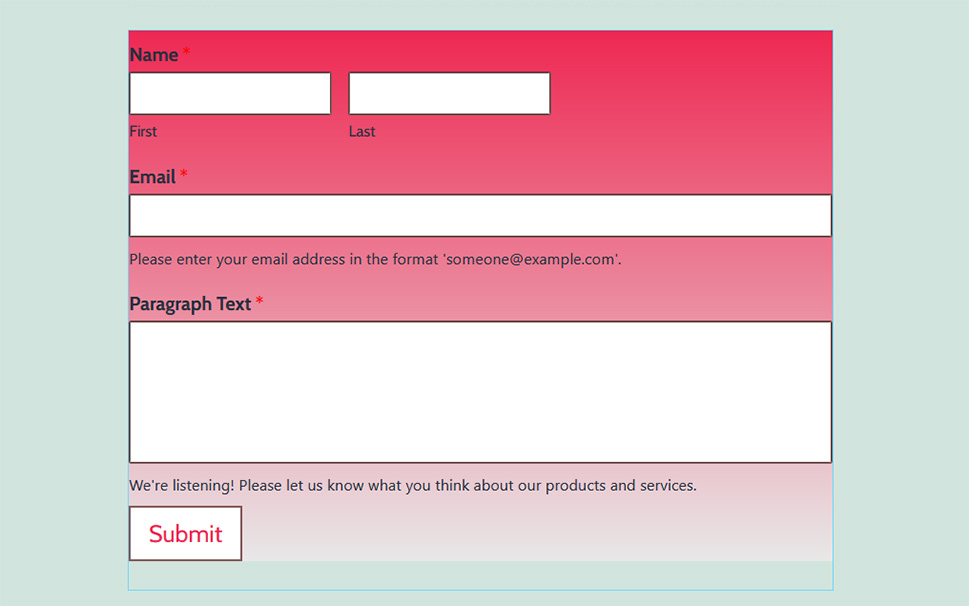Click the gap between First and Last fields
Screen dimensions: 969x606
(x=340, y=93)
